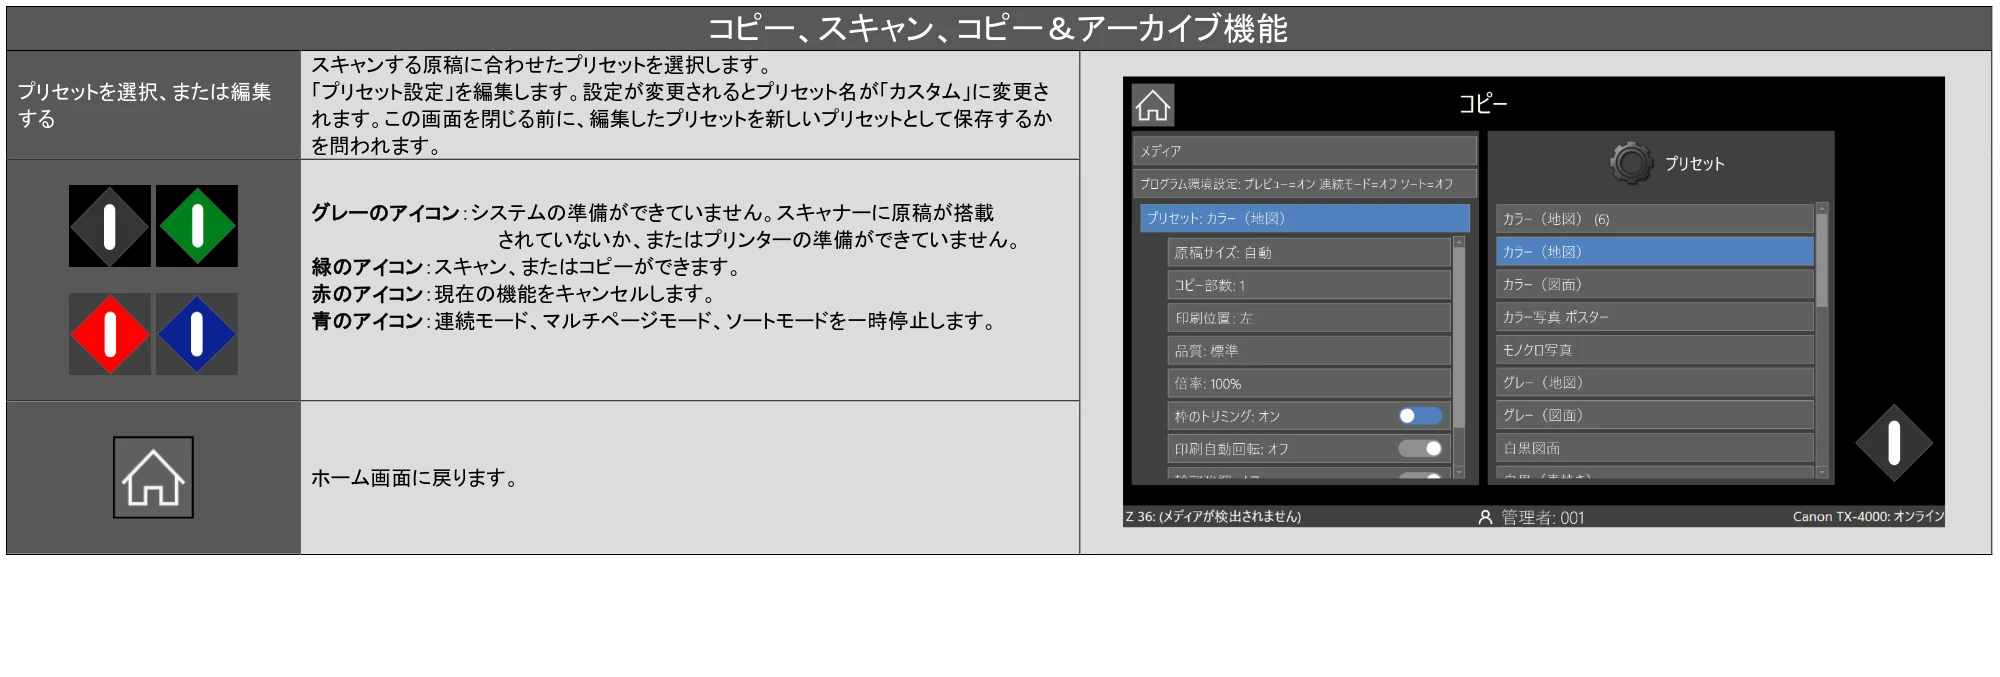Click the preset list scrollbar
The width and height of the screenshot is (2000, 677).
click(x=1822, y=261)
